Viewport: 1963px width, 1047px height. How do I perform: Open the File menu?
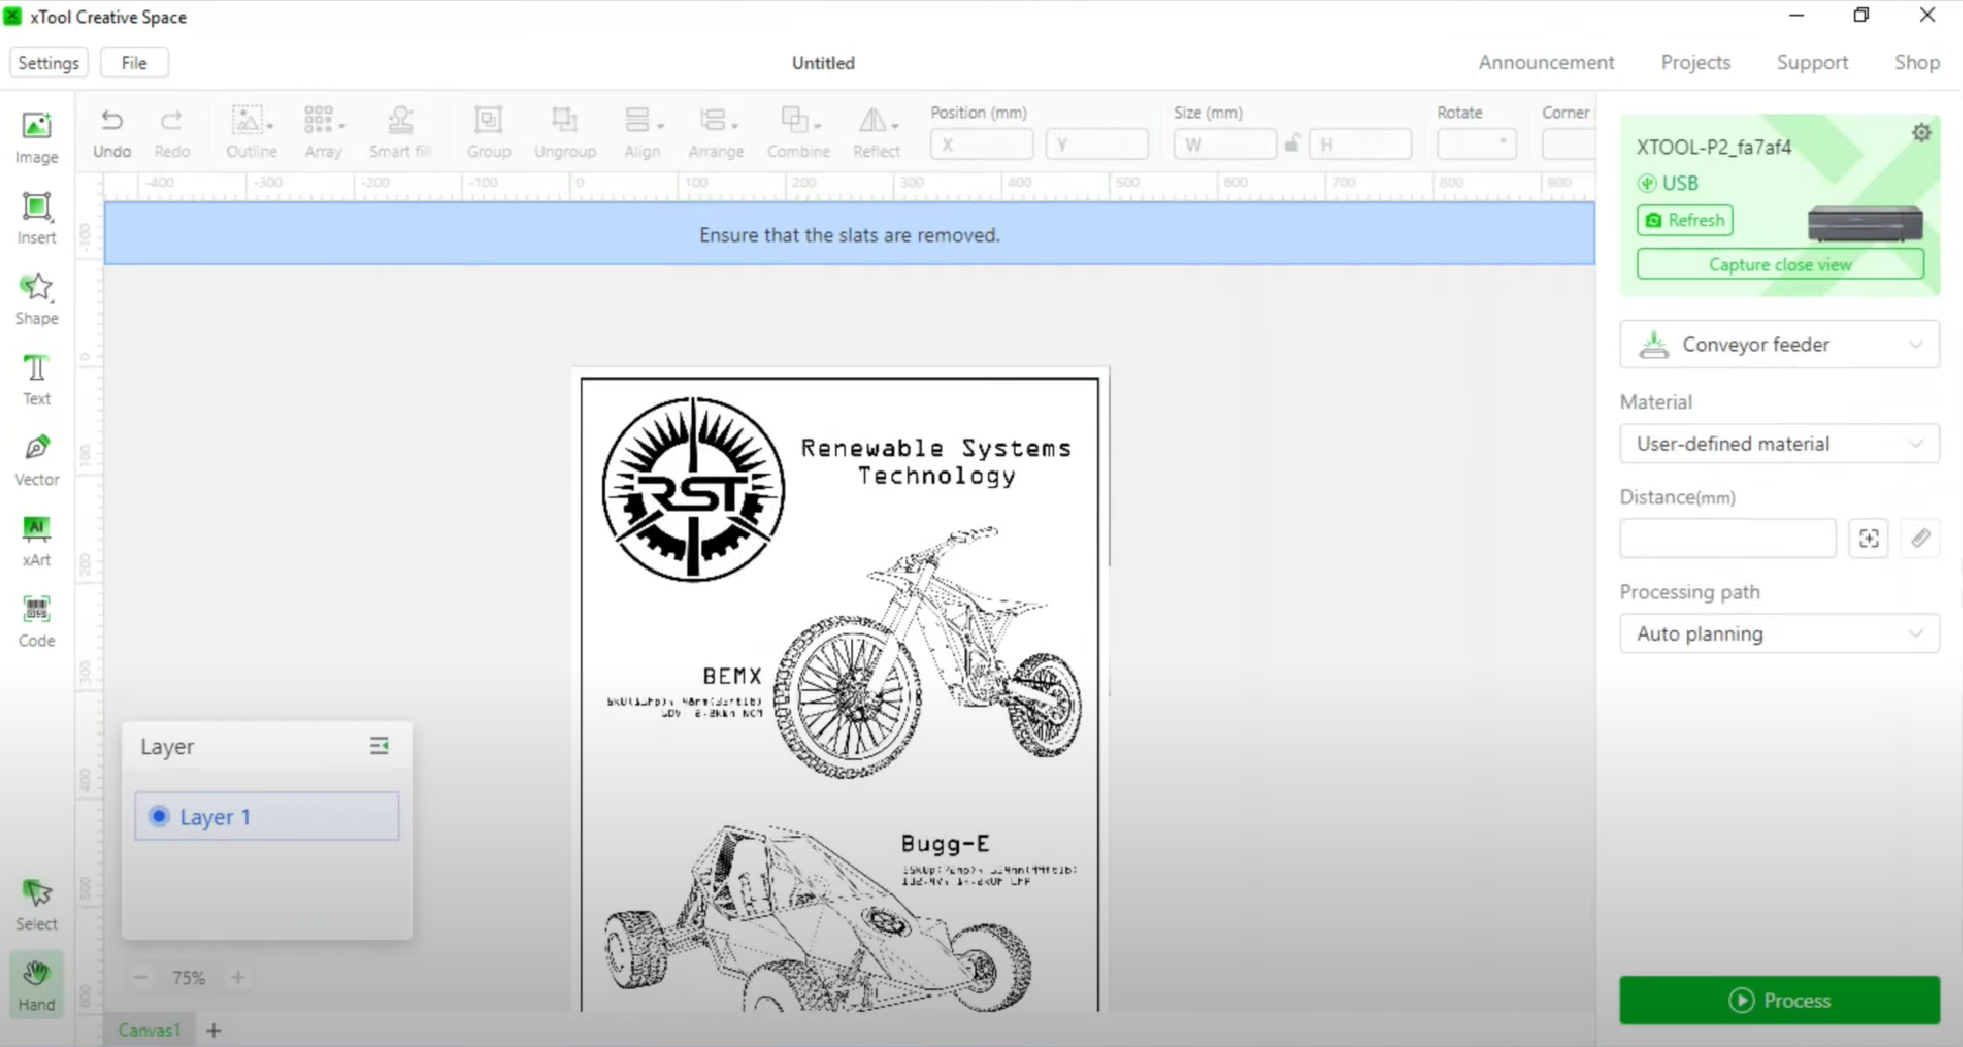coord(134,63)
